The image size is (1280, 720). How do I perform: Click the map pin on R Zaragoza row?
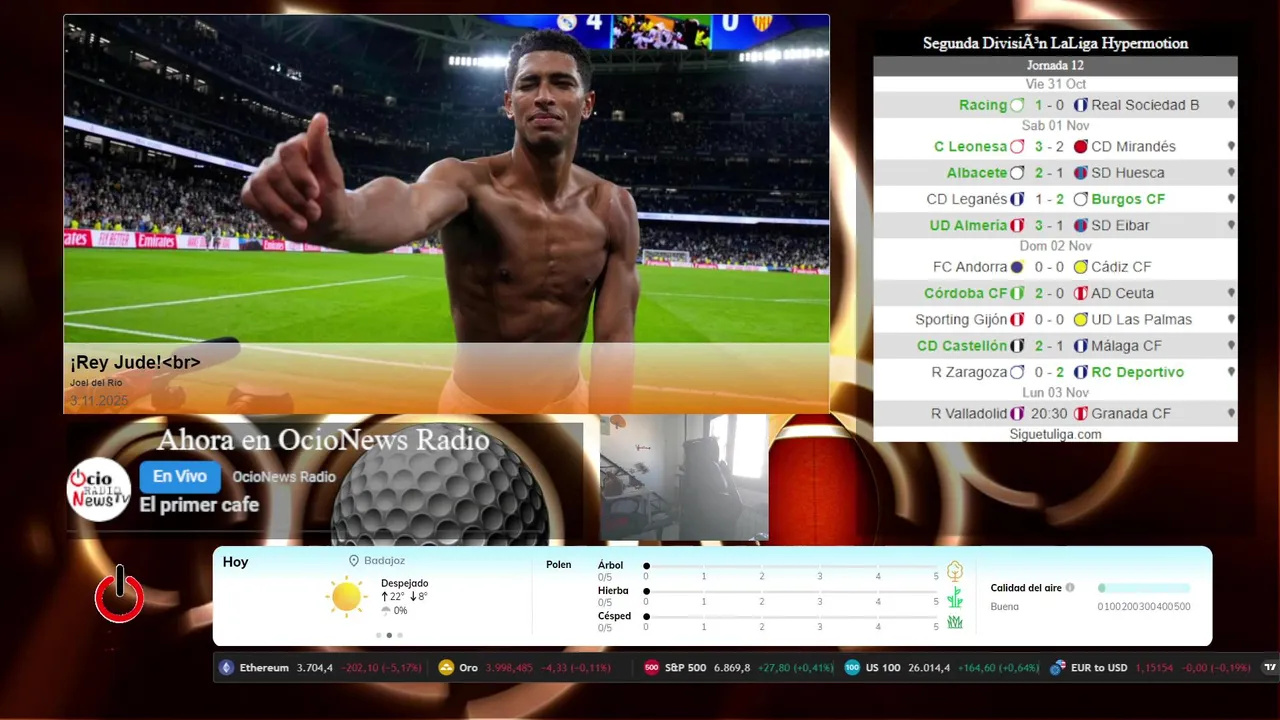coord(1231,372)
